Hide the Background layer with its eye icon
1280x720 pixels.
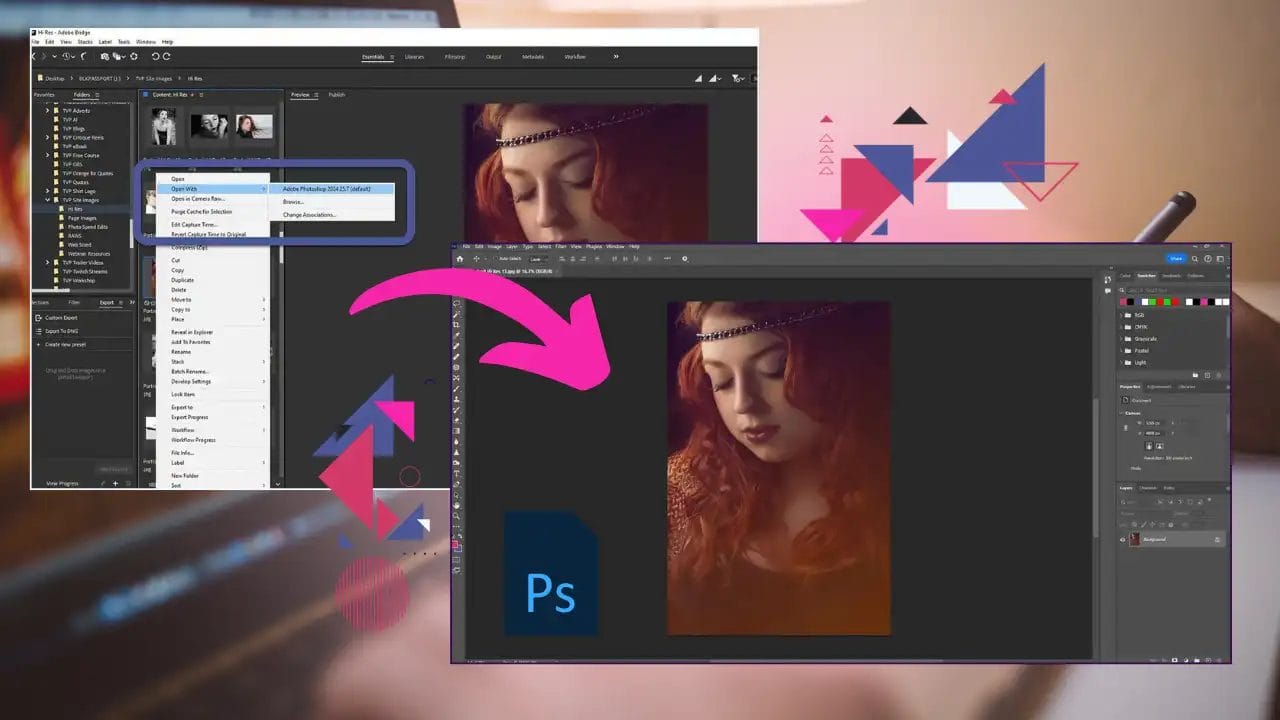pos(1122,540)
